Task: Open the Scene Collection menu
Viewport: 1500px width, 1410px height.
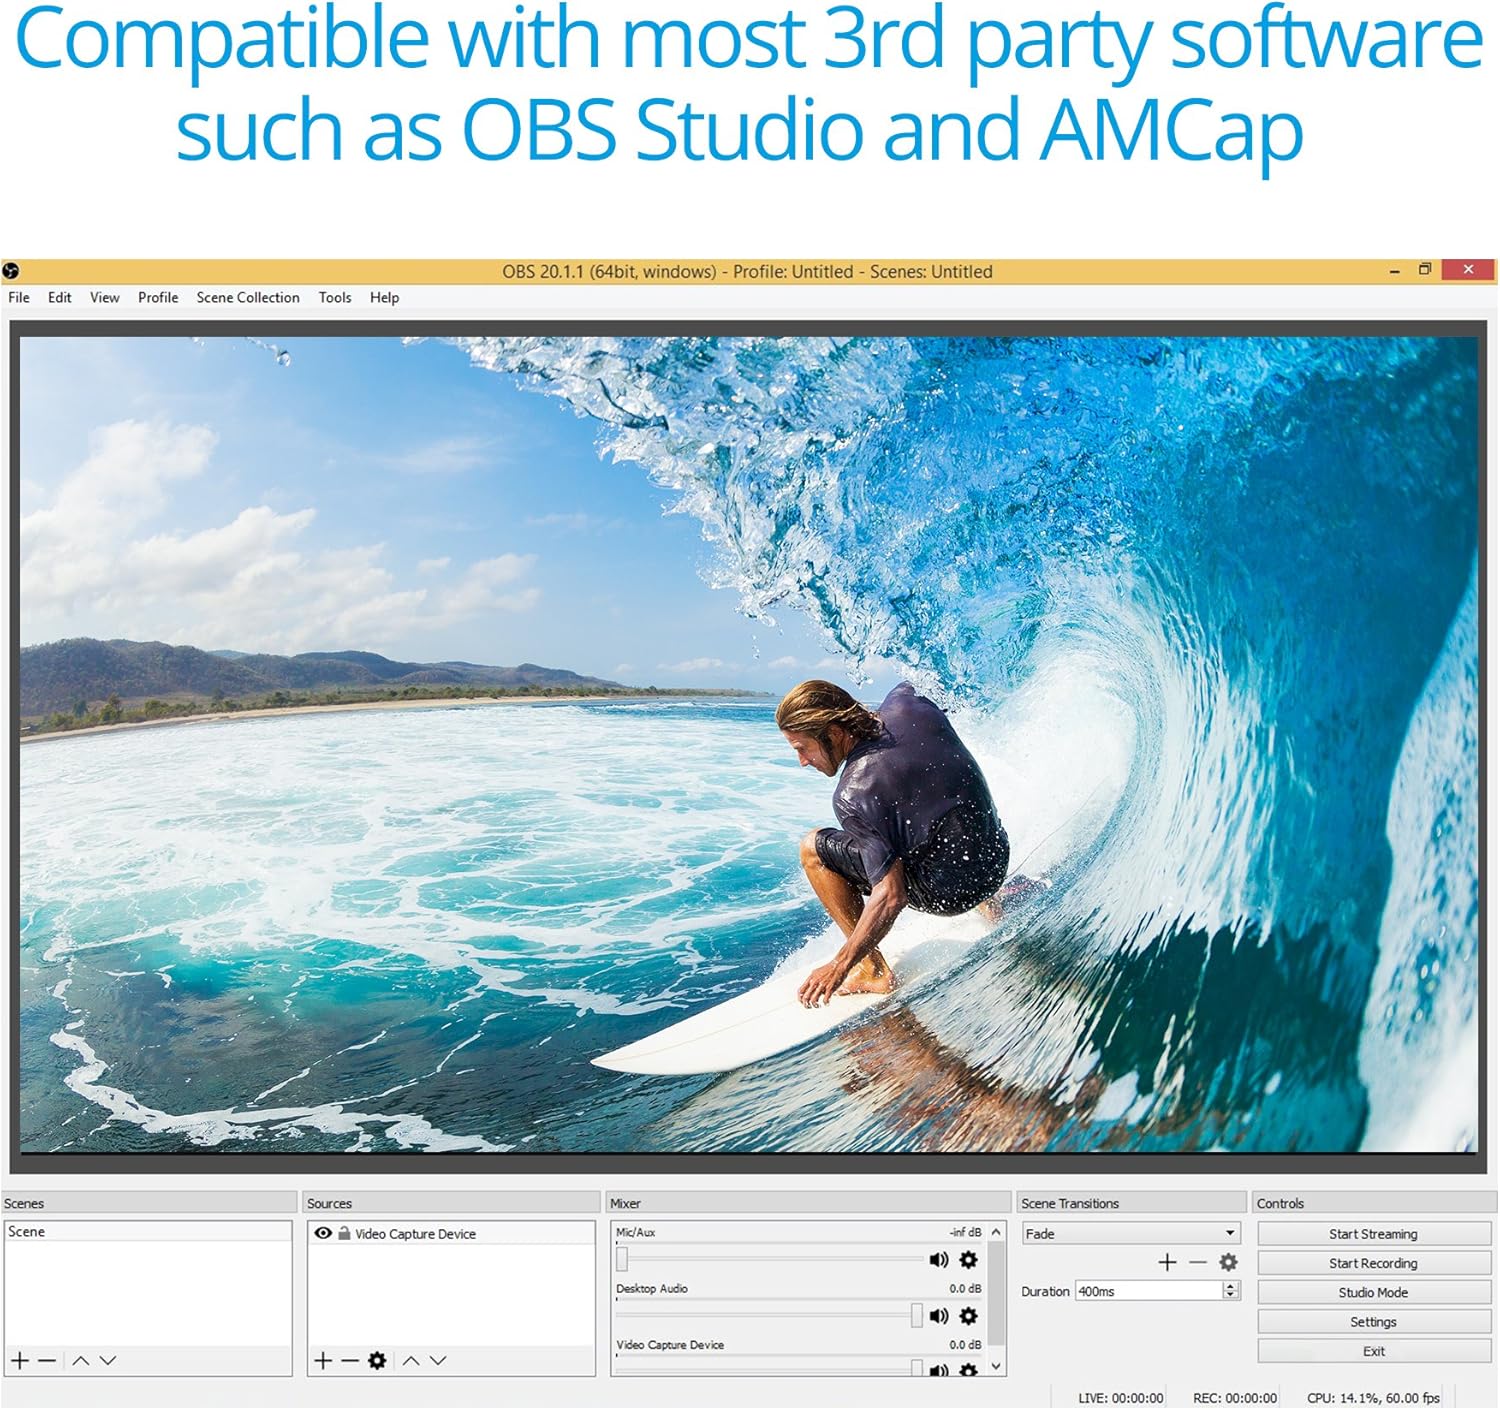Action: pos(248,298)
